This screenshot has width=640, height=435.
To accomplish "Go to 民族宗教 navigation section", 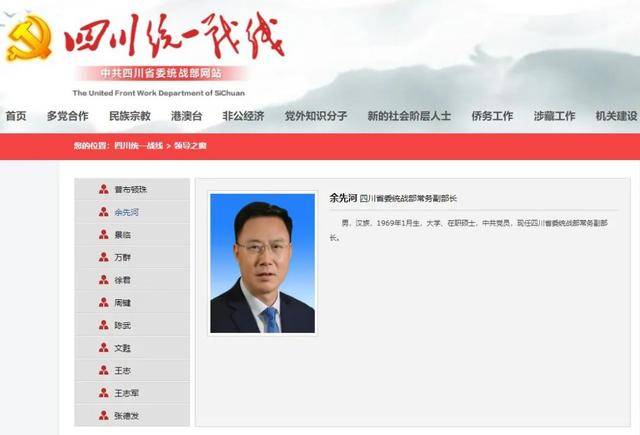I will (x=130, y=116).
